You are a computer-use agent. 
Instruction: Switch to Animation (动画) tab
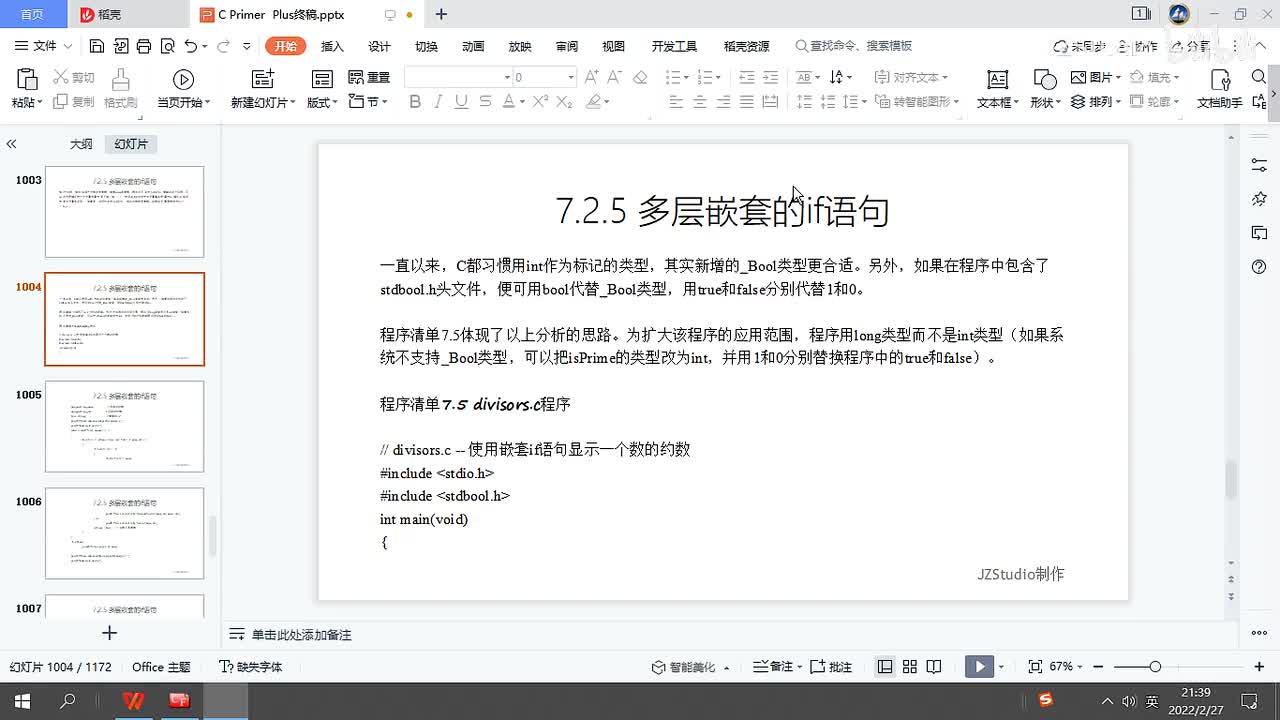pos(473,46)
